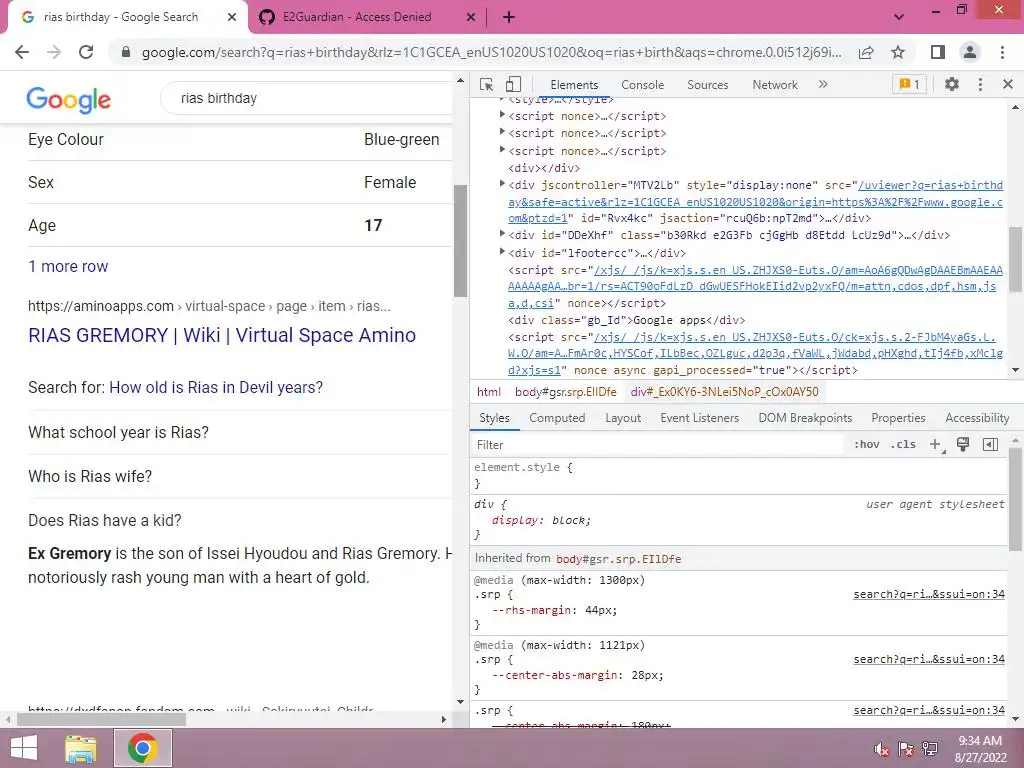Select div#_Ex0KY6 breadcrumb item
Image resolution: width=1024 pixels, height=768 pixels.
tap(724, 392)
